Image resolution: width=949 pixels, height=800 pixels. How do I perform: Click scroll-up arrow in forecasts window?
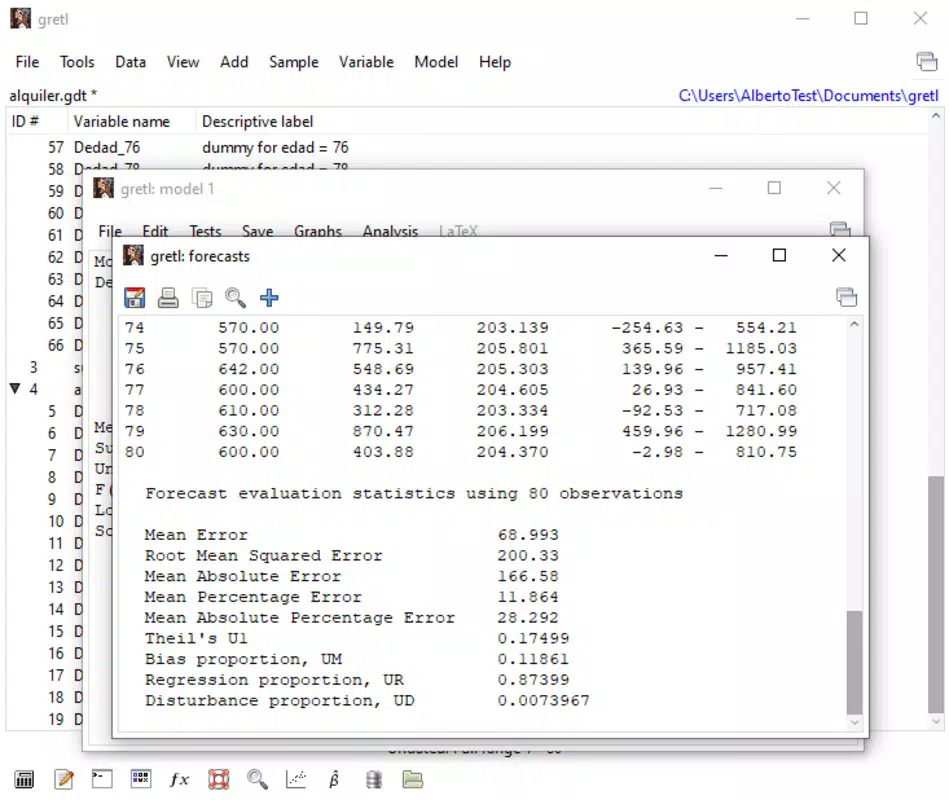[x=854, y=324]
